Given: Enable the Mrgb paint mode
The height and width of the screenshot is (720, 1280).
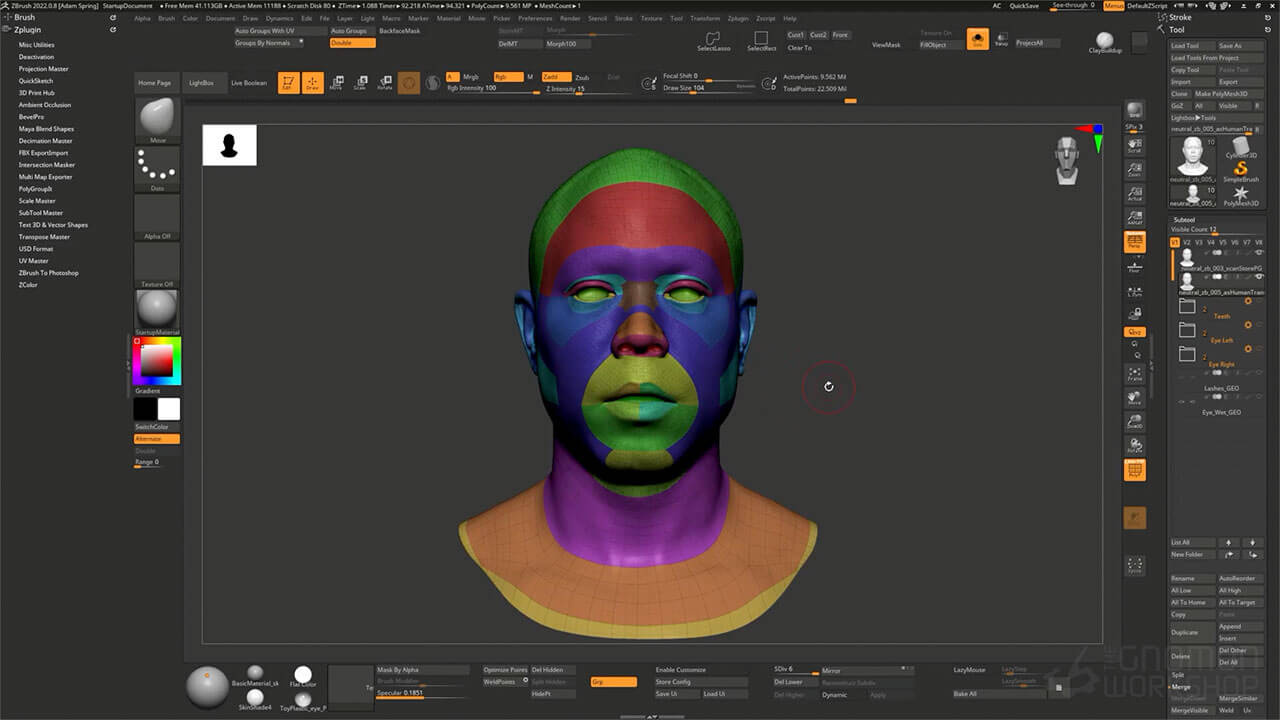Looking at the screenshot, I should coord(472,76).
